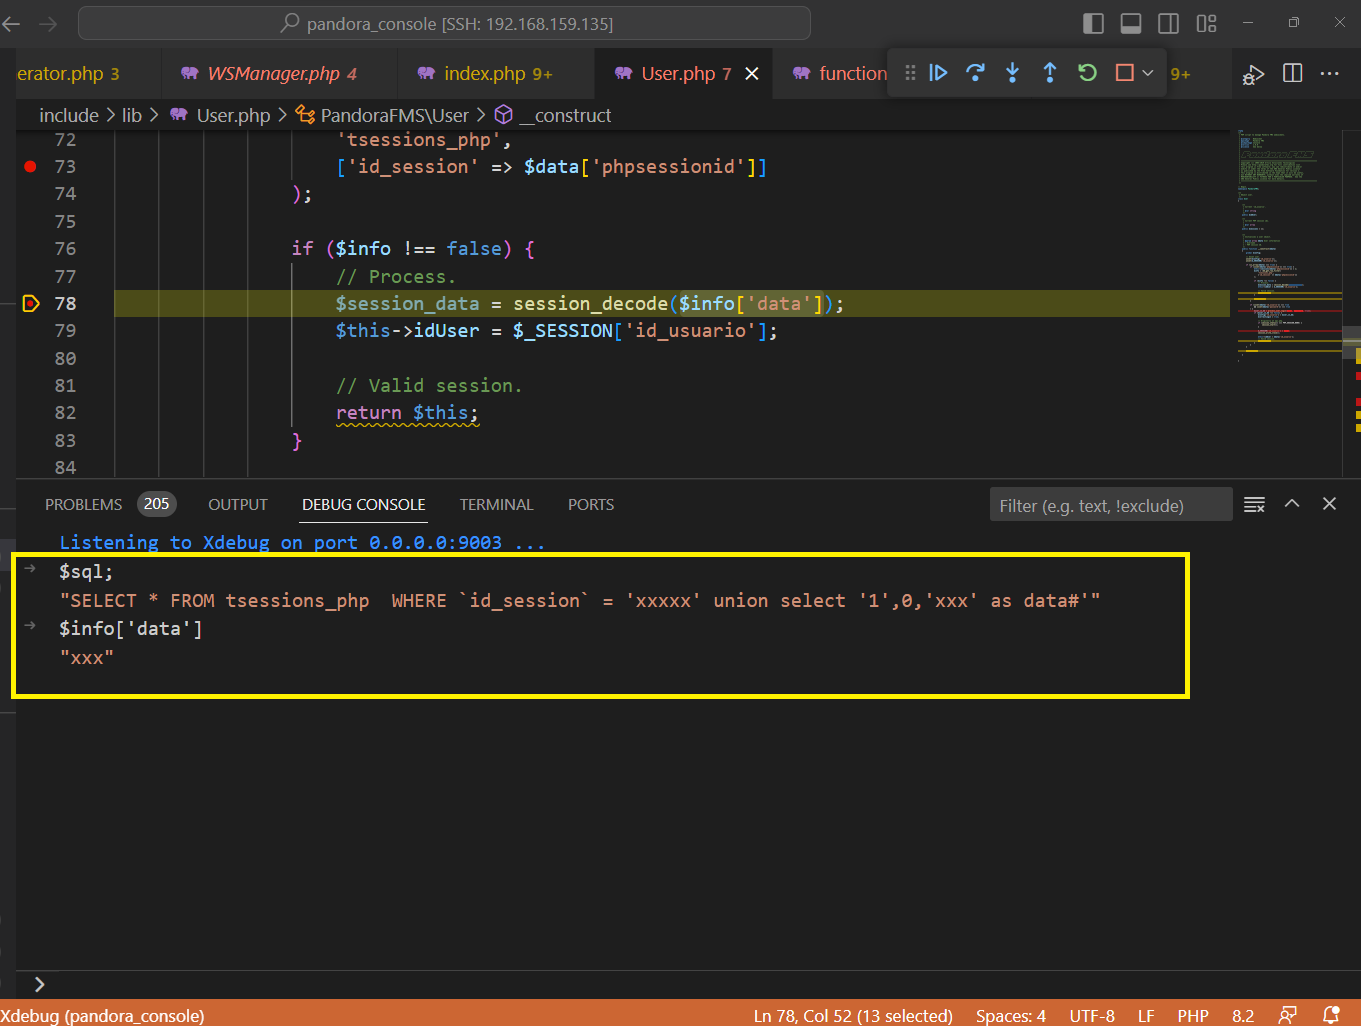Go back with the navigation arrow
Screen dimensions: 1361x1028
12,23
